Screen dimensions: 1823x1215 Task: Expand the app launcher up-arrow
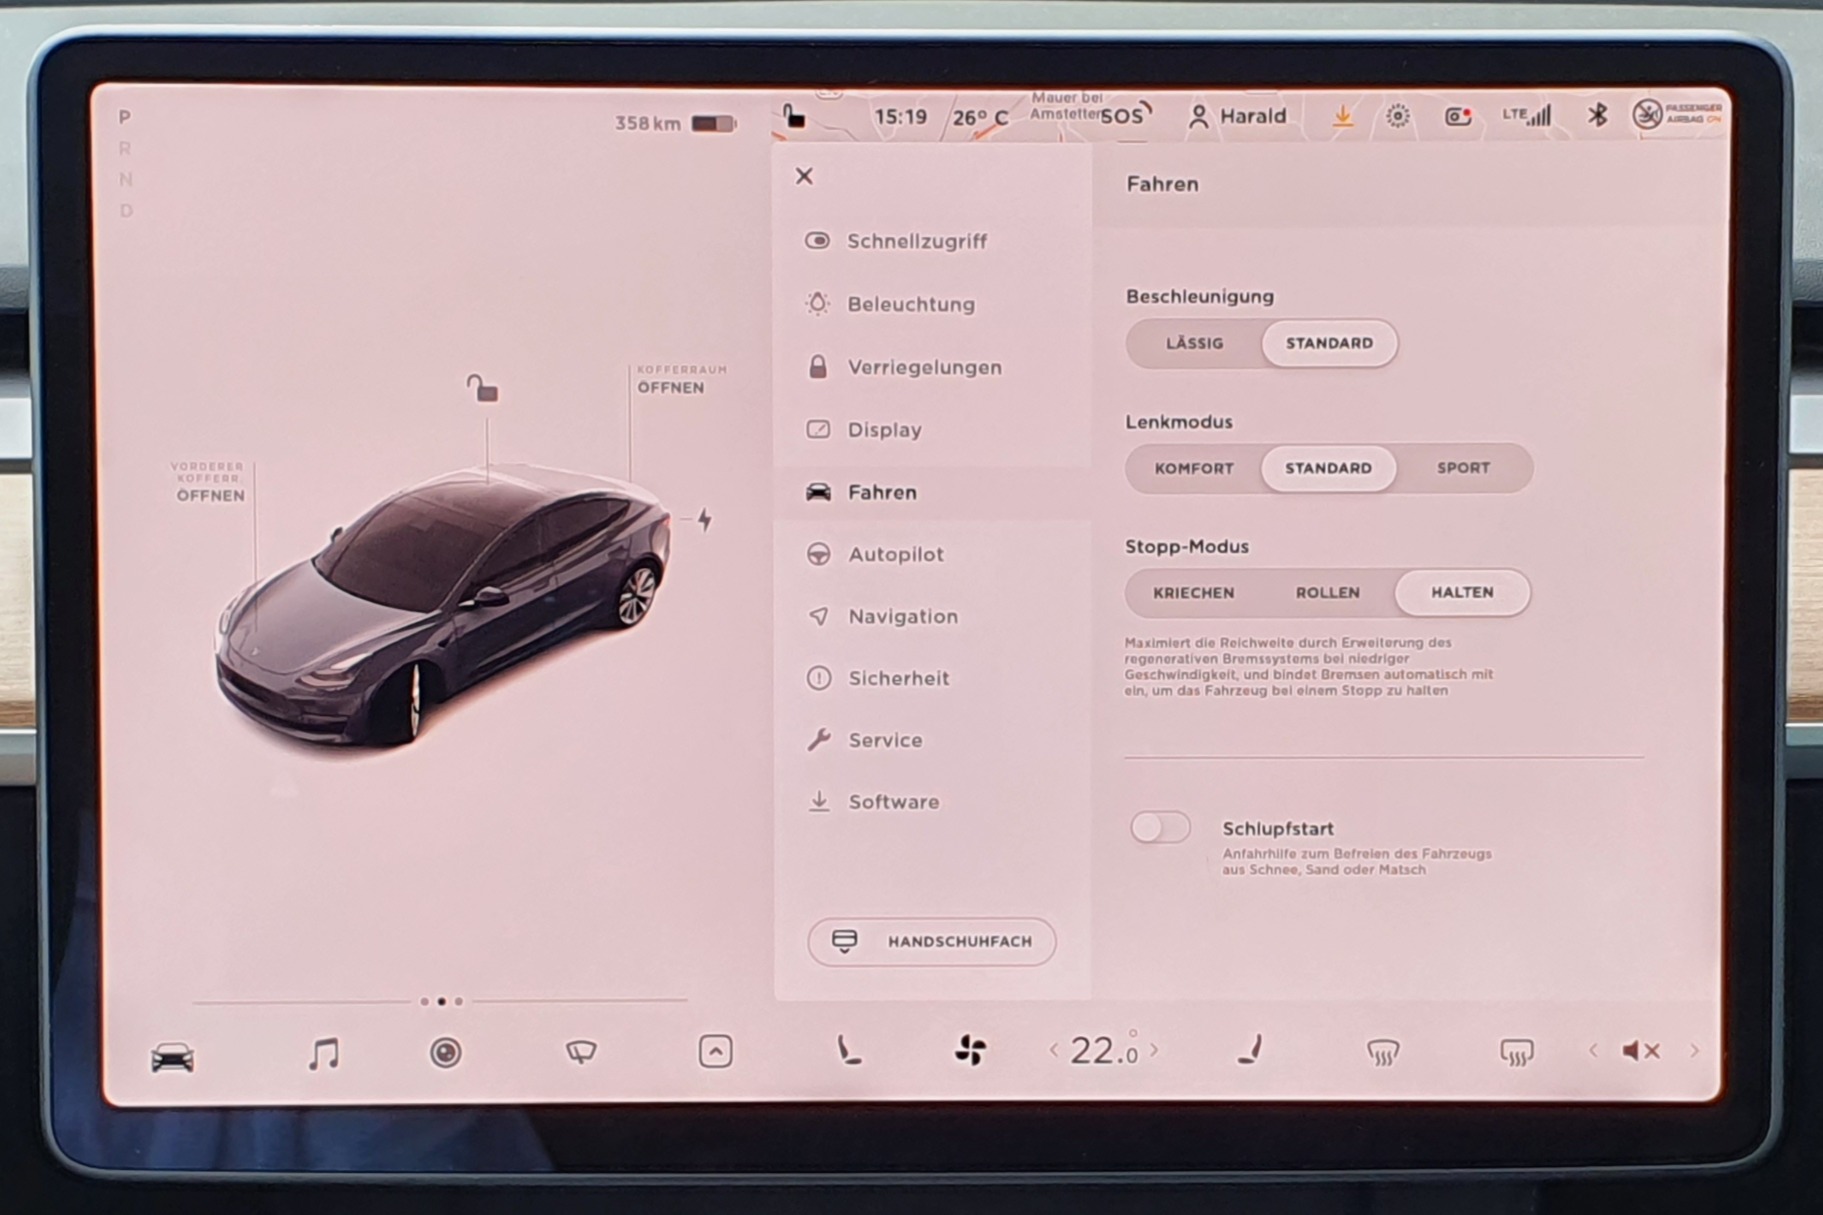pos(715,1052)
